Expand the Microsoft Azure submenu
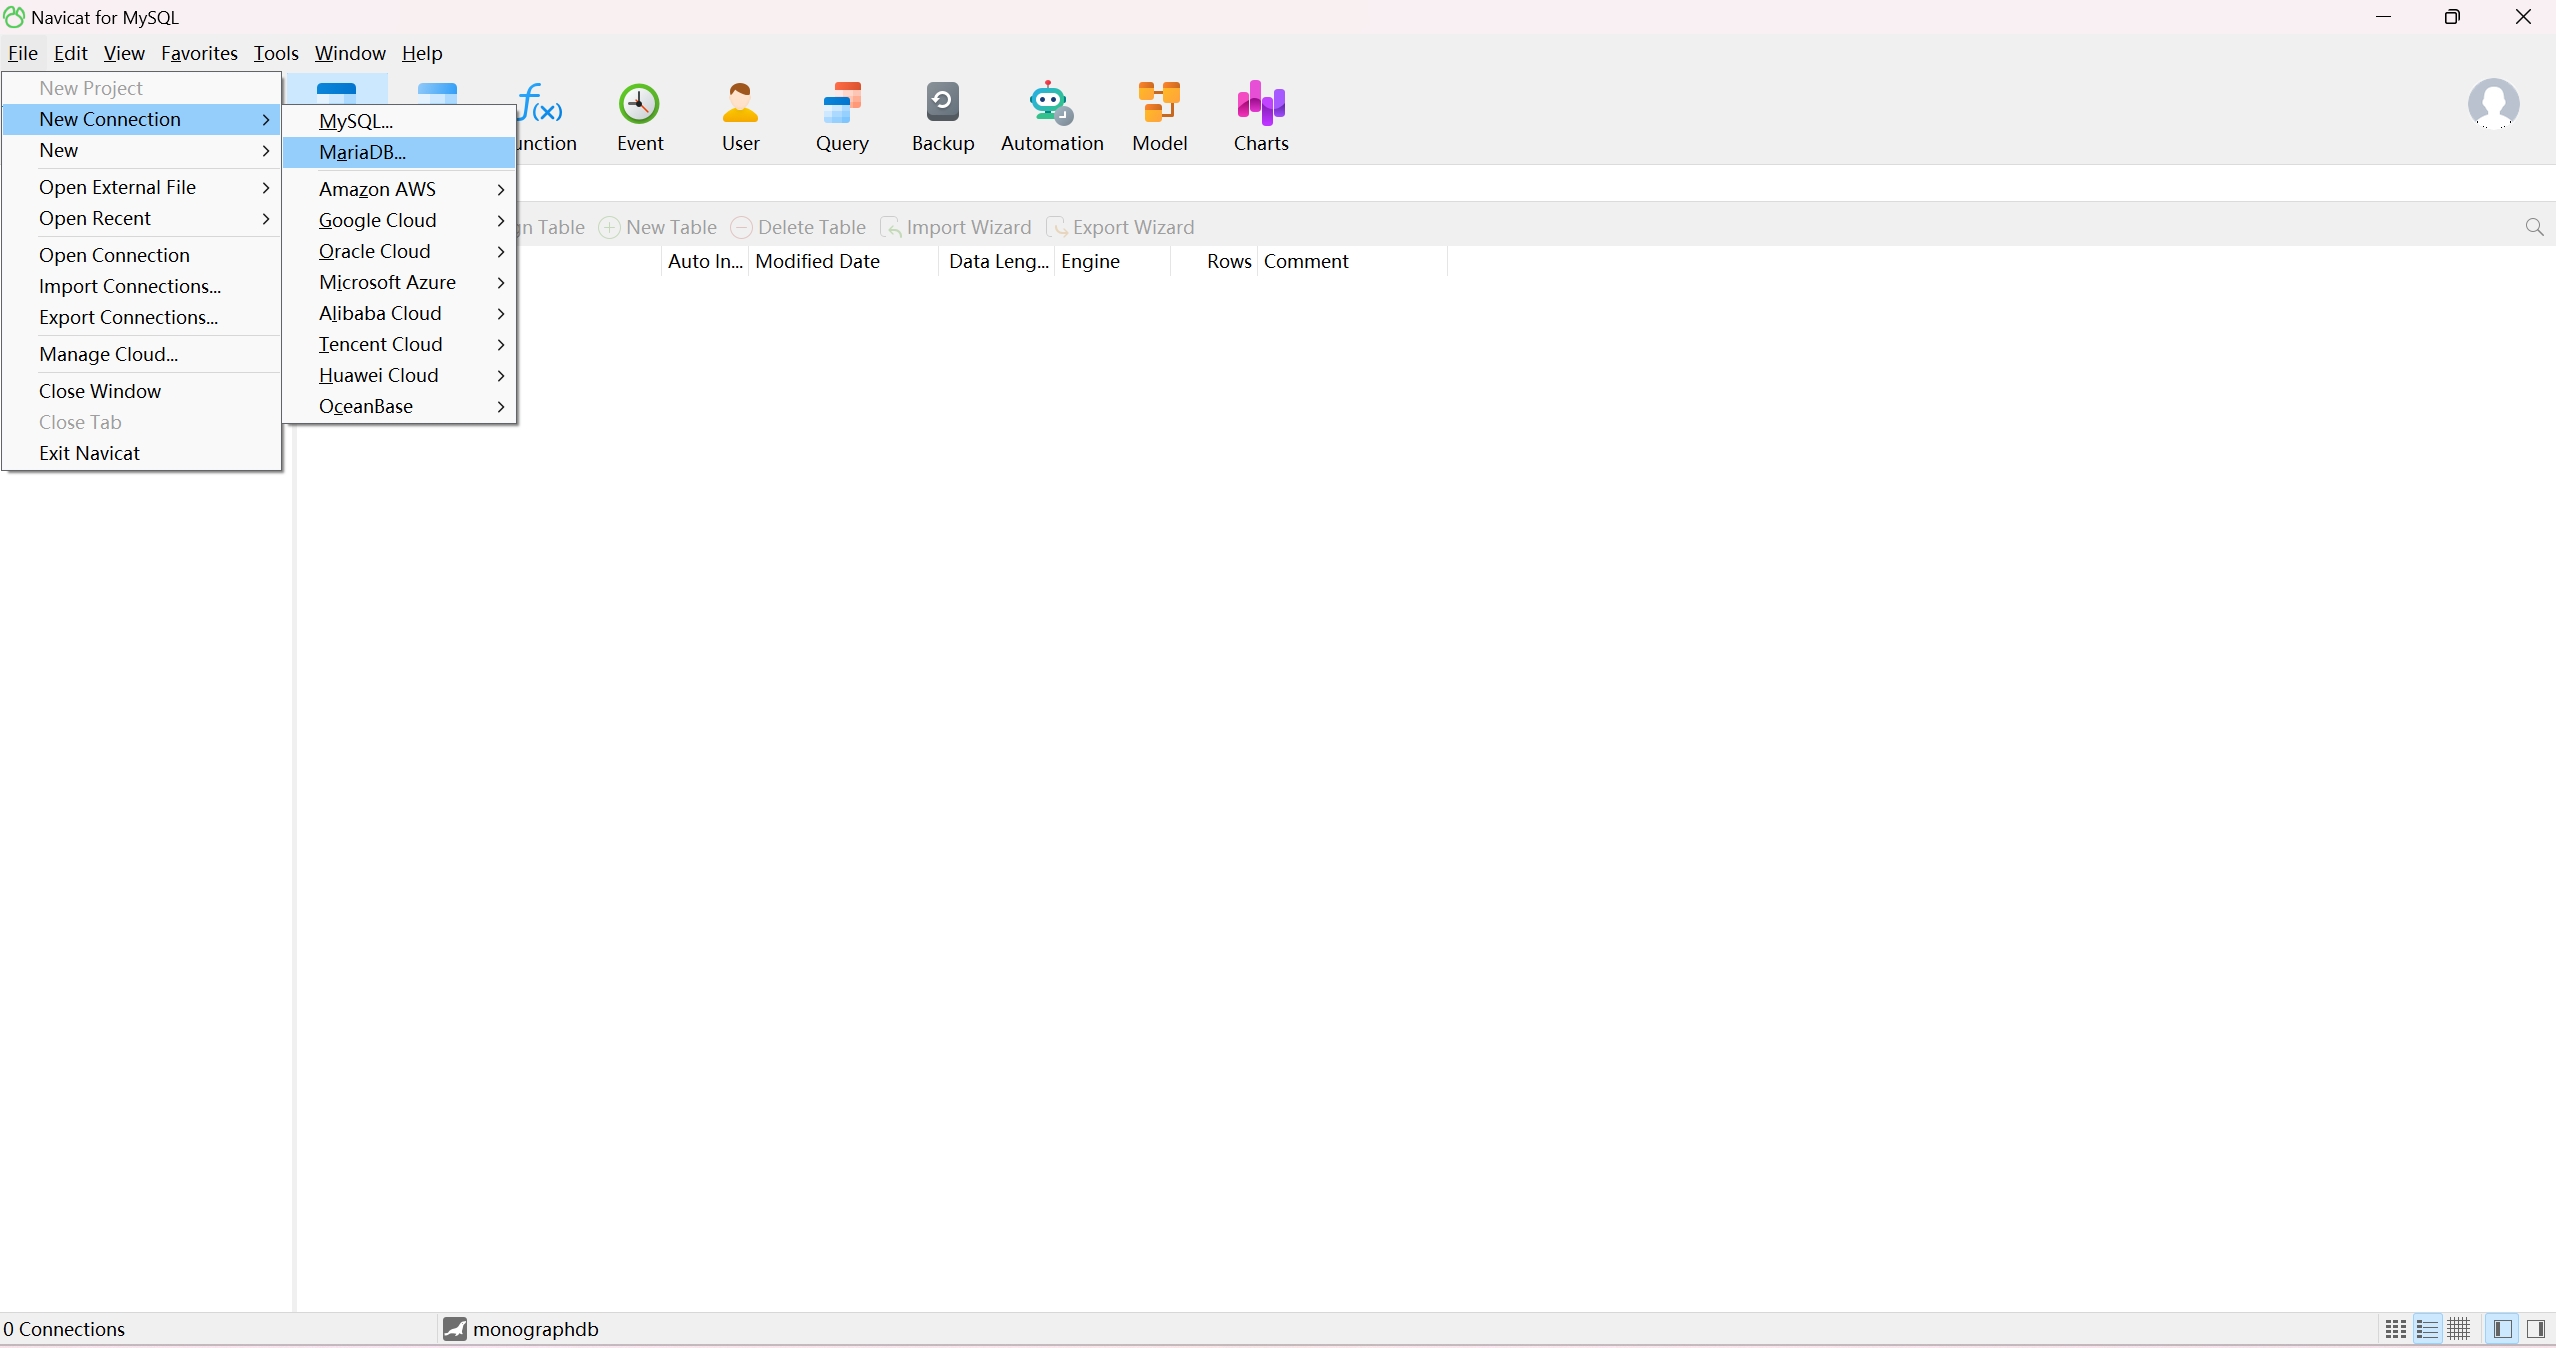The height and width of the screenshot is (1348, 2556). coord(399,282)
